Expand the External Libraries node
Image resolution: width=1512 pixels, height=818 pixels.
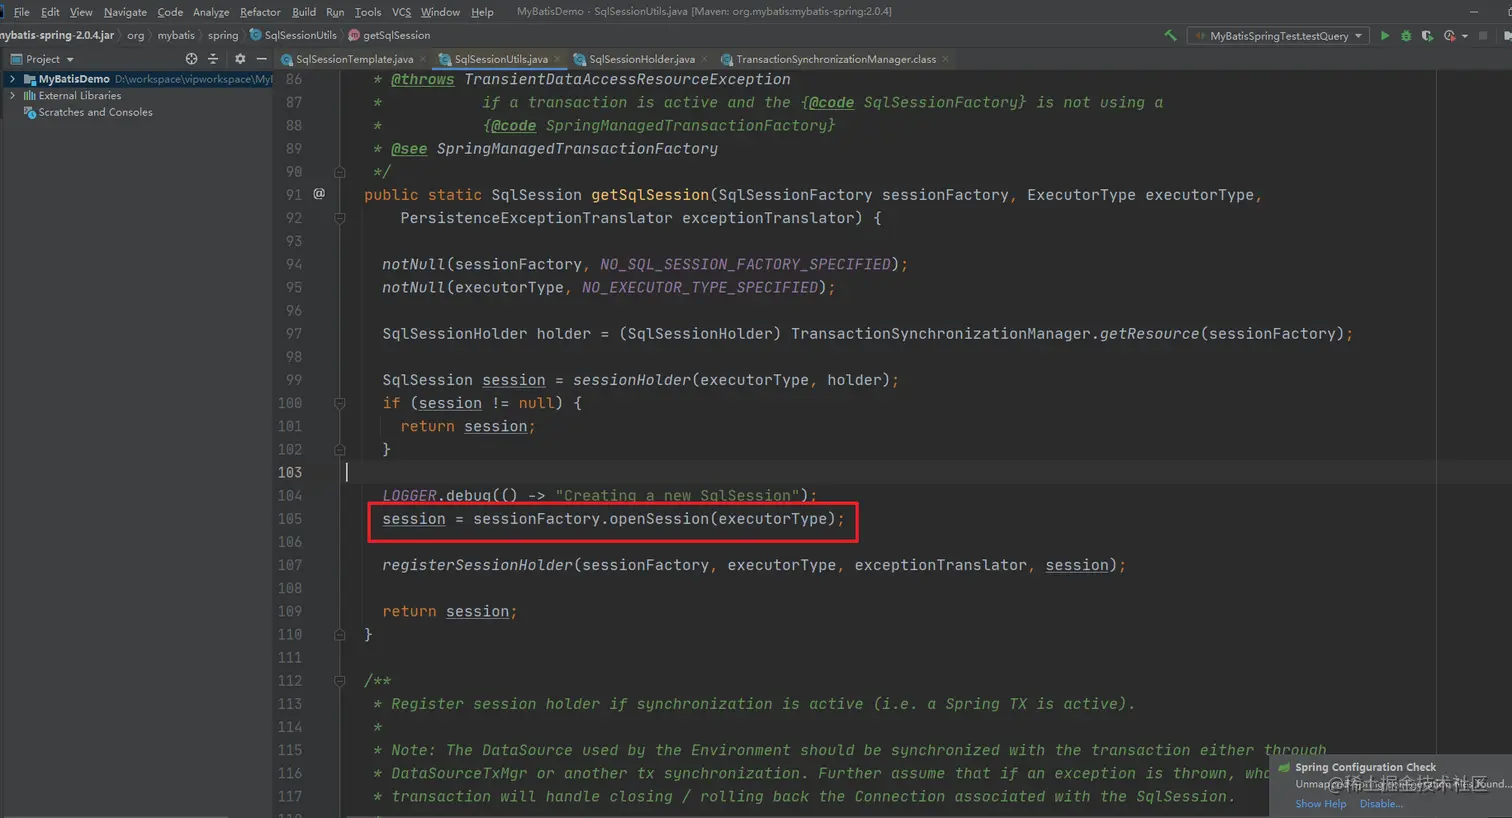(x=12, y=96)
